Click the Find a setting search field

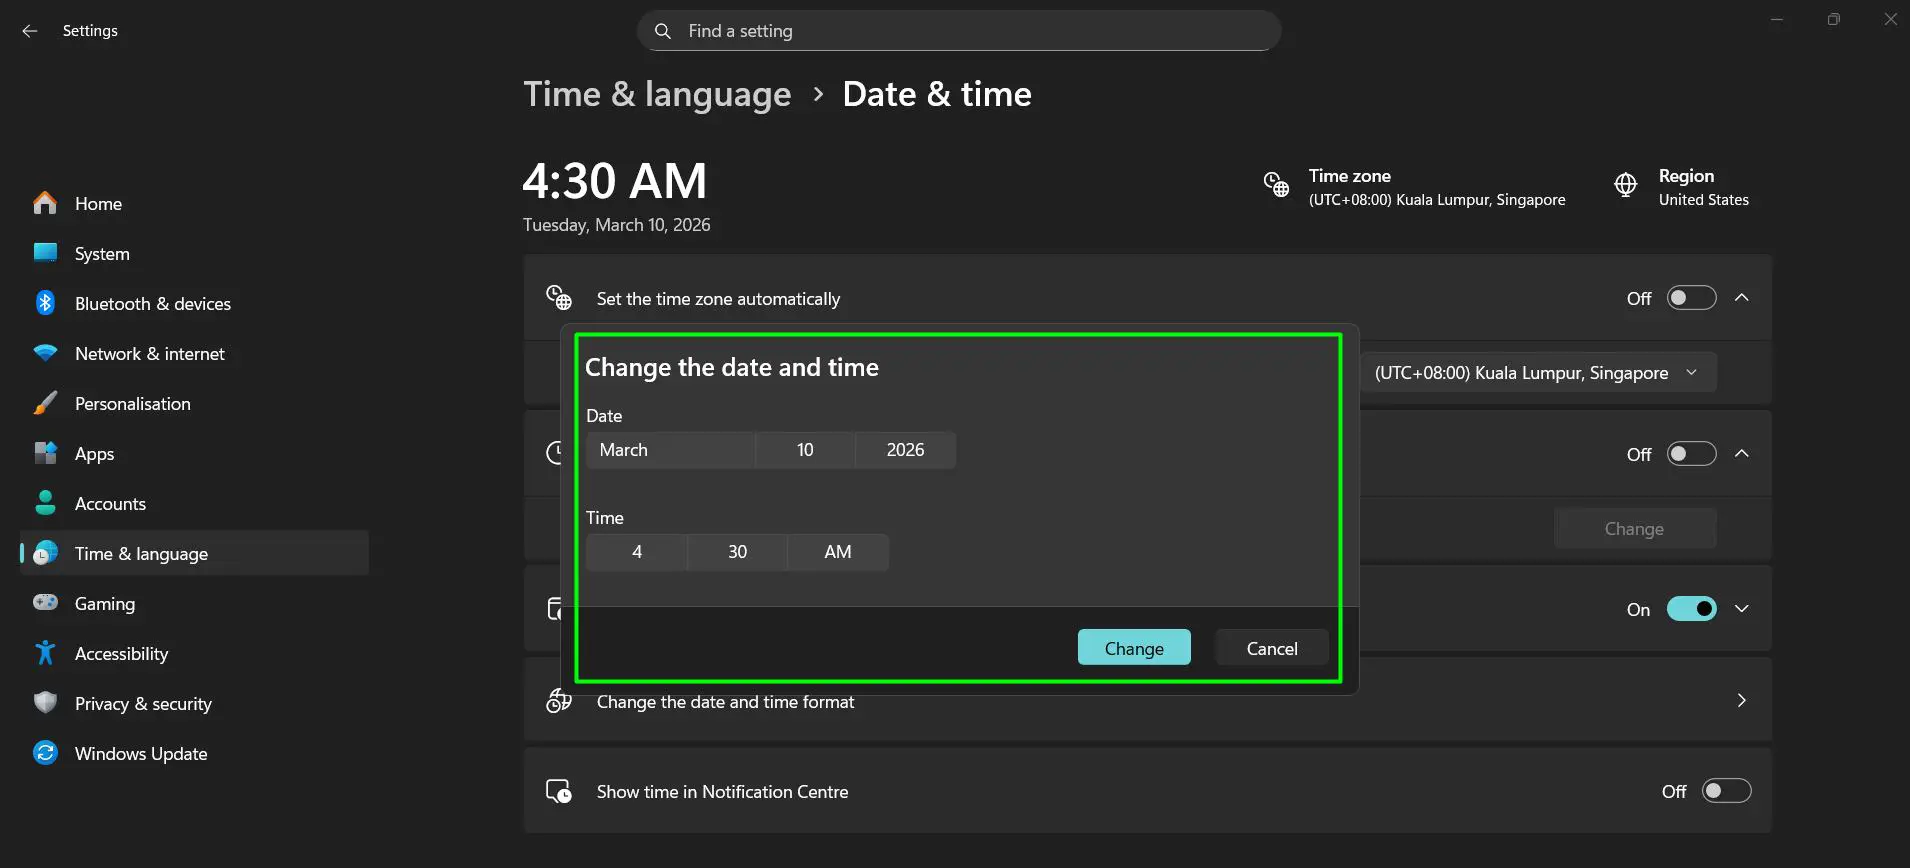(959, 31)
